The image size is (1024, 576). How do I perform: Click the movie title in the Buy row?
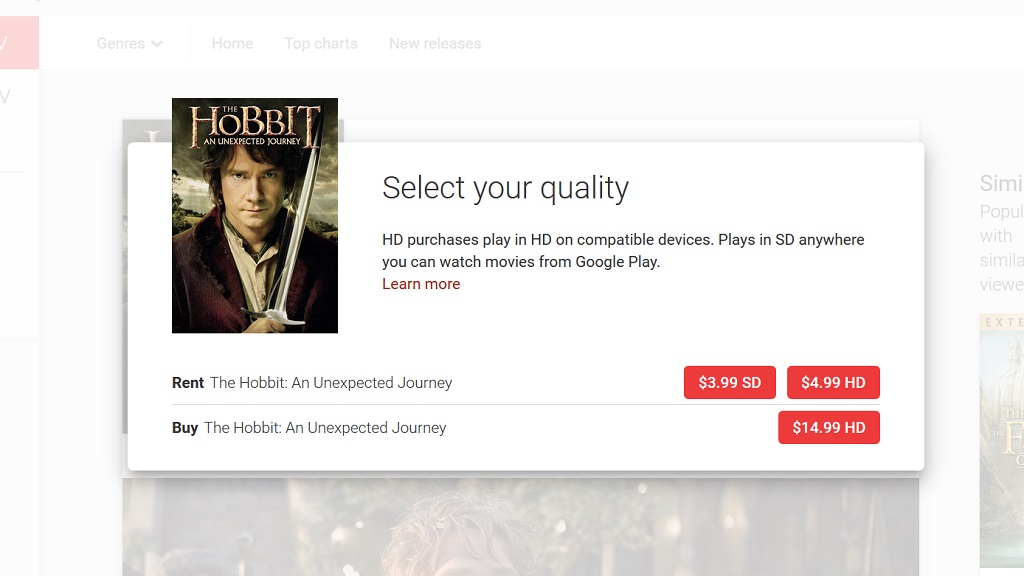pyautogui.click(x=325, y=428)
